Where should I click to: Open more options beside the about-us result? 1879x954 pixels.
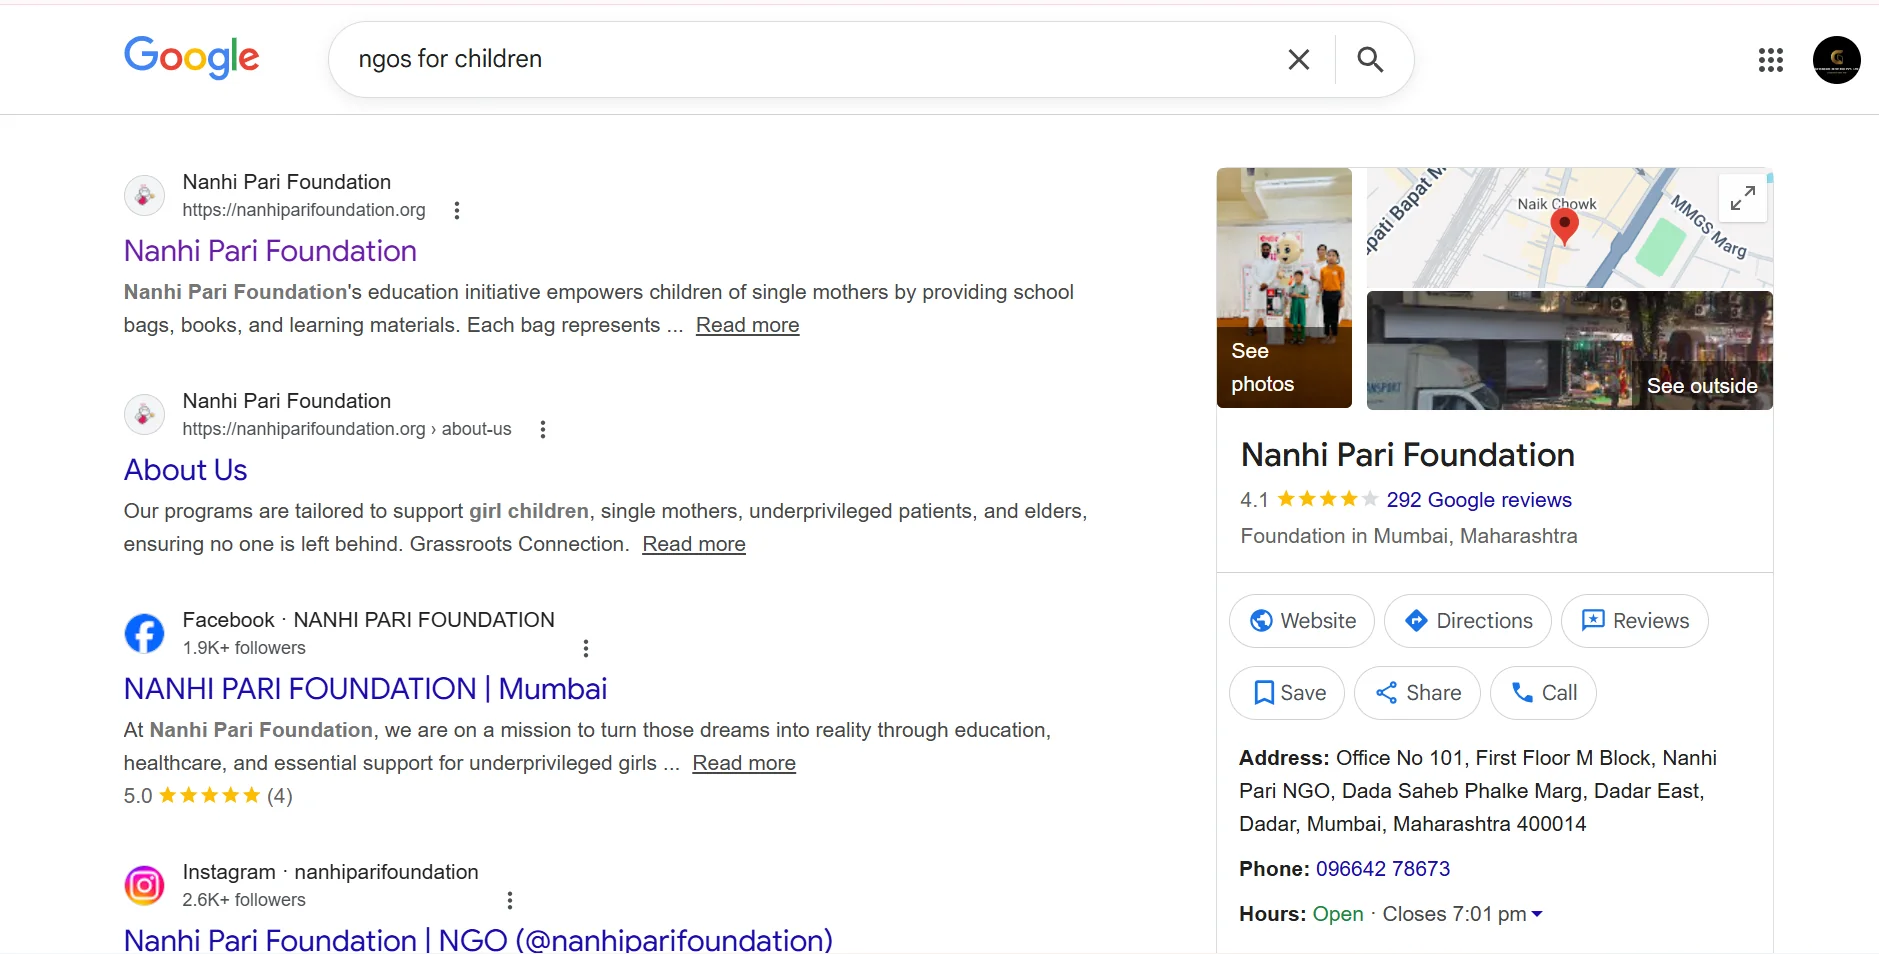click(543, 429)
